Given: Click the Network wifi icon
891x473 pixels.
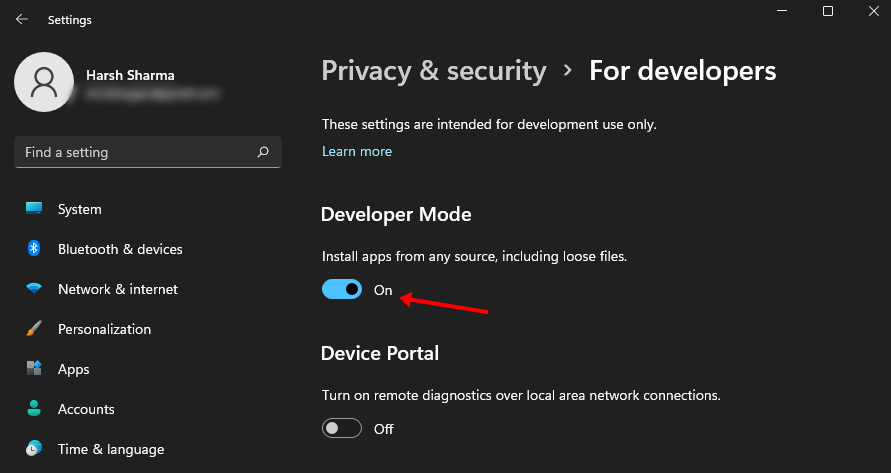Looking at the screenshot, I should pyautogui.click(x=34, y=289).
